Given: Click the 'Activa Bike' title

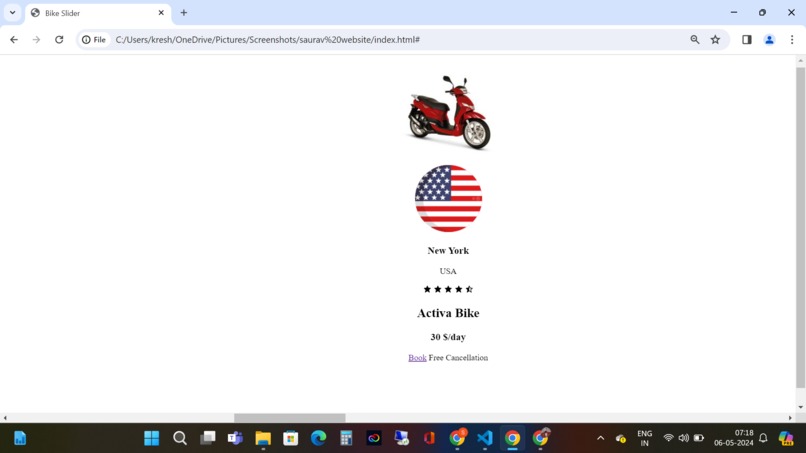Looking at the screenshot, I should (448, 313).
